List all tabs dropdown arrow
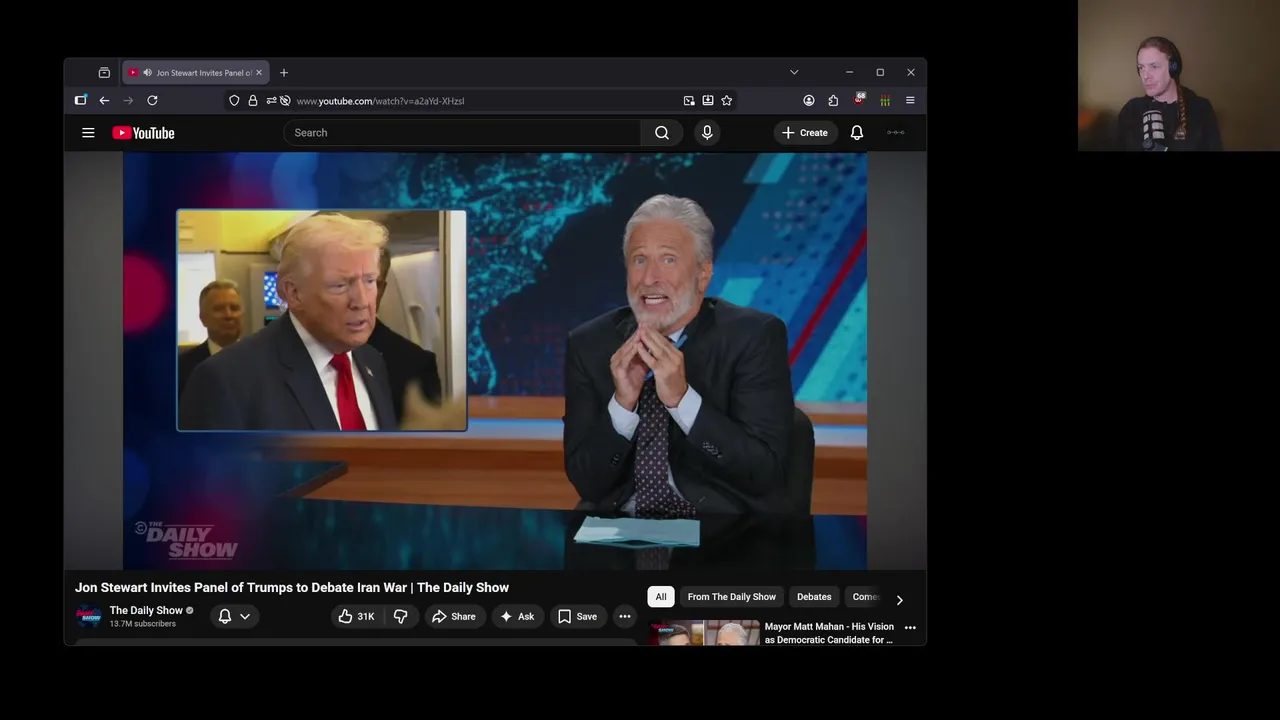 (794, 73)
